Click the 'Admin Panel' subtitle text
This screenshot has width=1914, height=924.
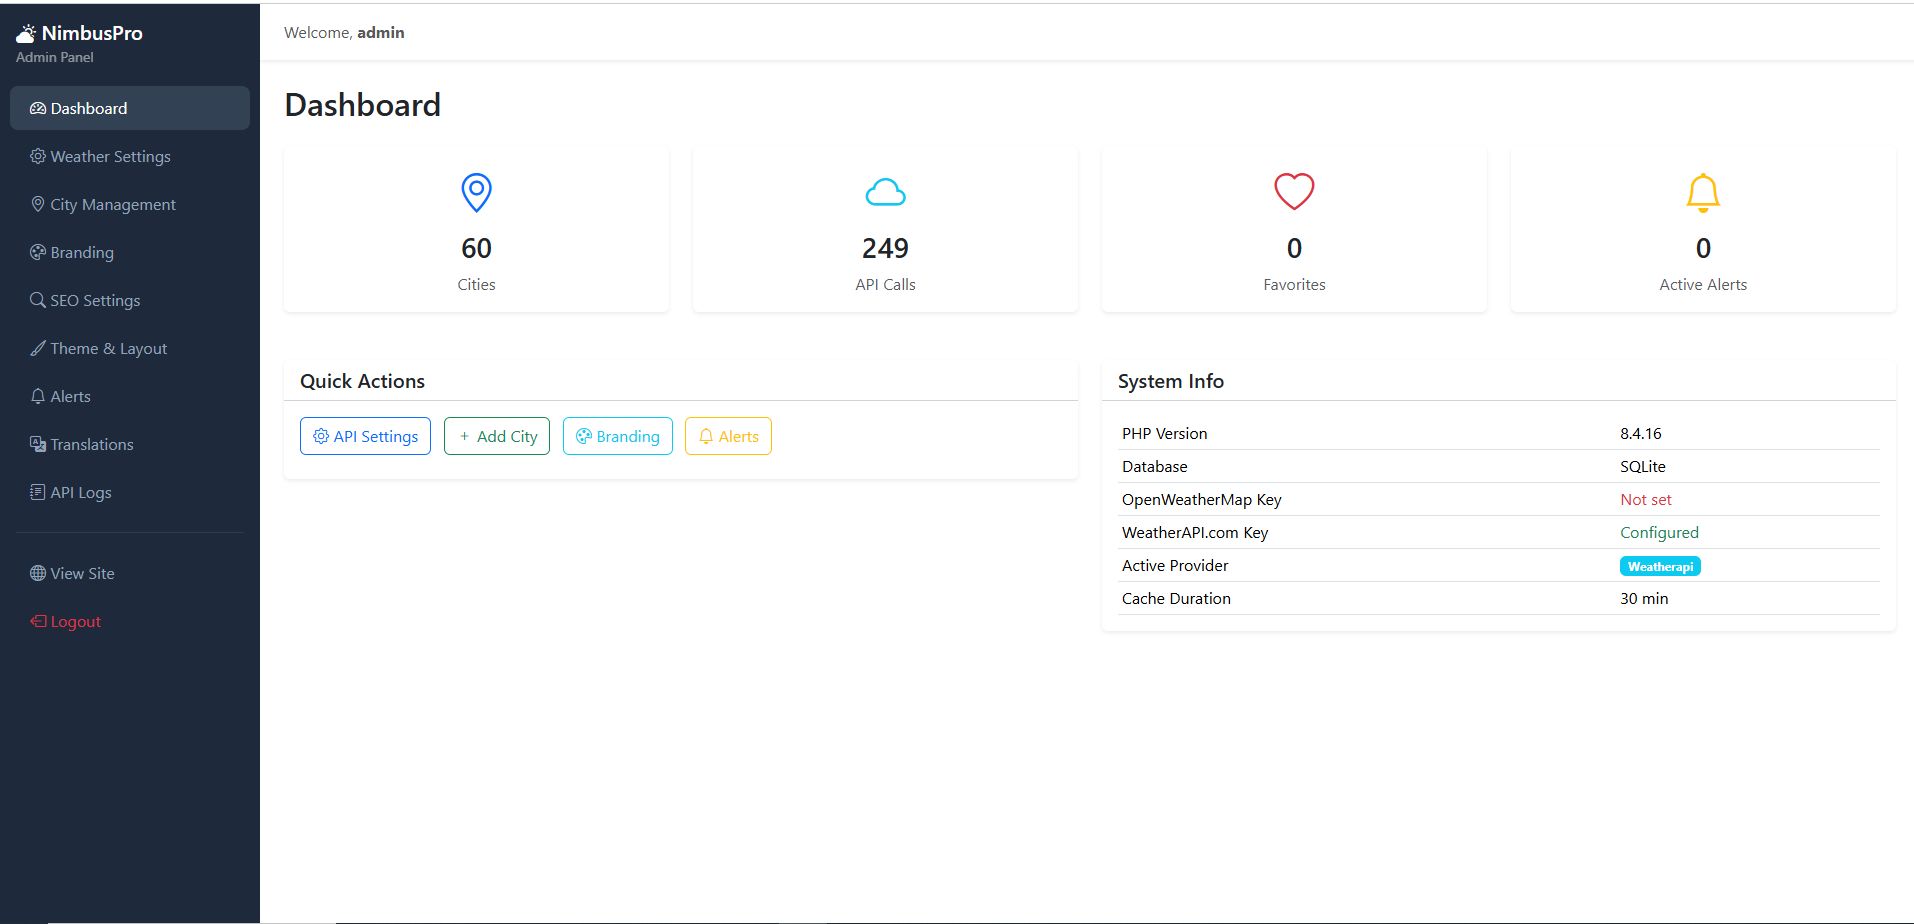pos(55,57)
